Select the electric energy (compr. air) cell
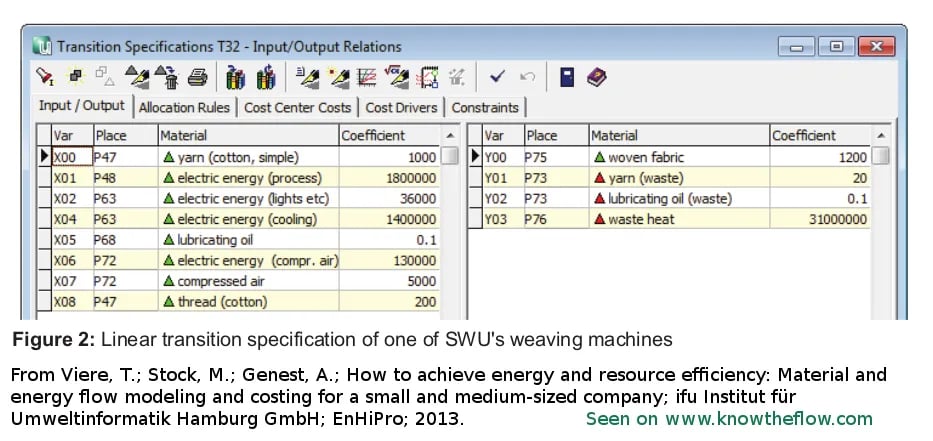 249,260
